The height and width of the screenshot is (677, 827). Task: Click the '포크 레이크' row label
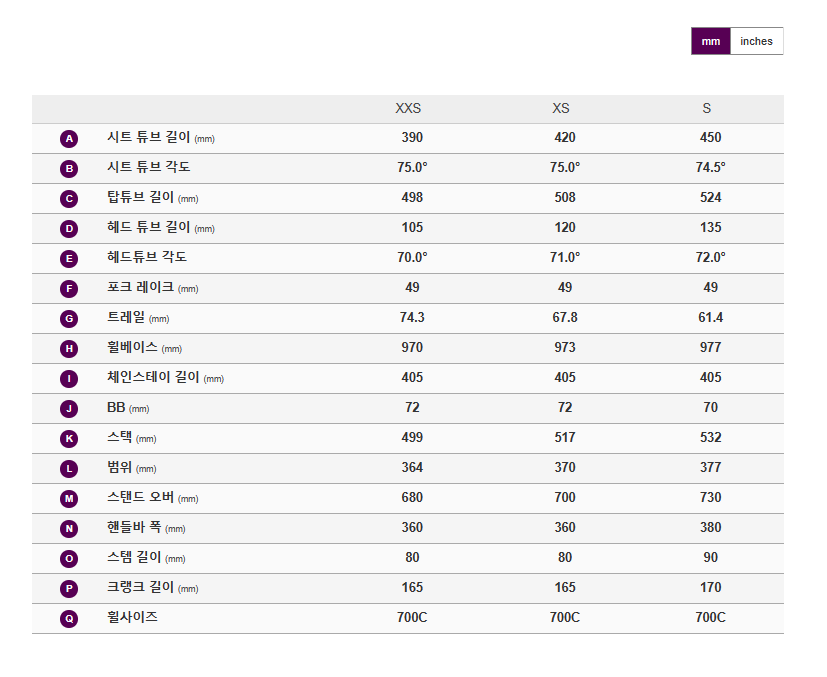tap(140, 287)
